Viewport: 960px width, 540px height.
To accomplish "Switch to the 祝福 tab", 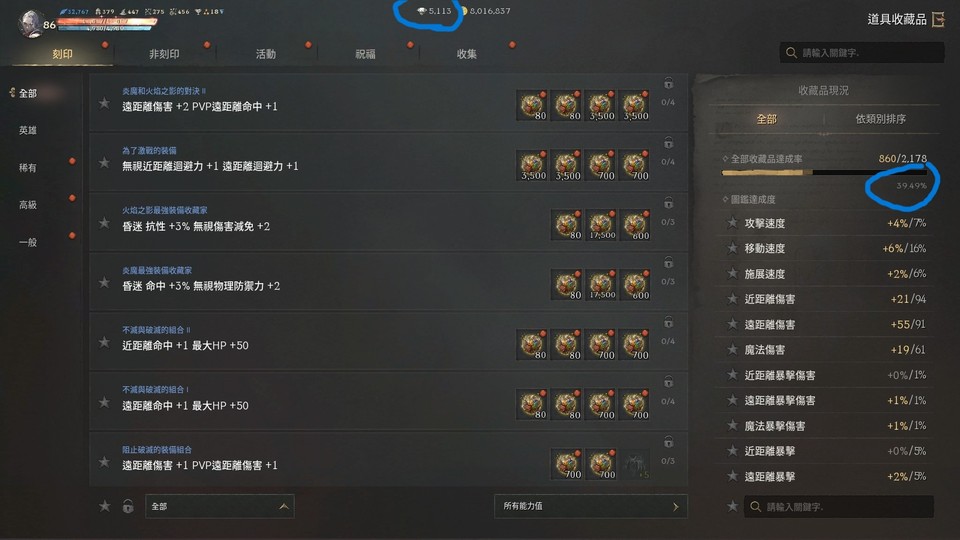I will pyautogui.click(x=366, y=54).
